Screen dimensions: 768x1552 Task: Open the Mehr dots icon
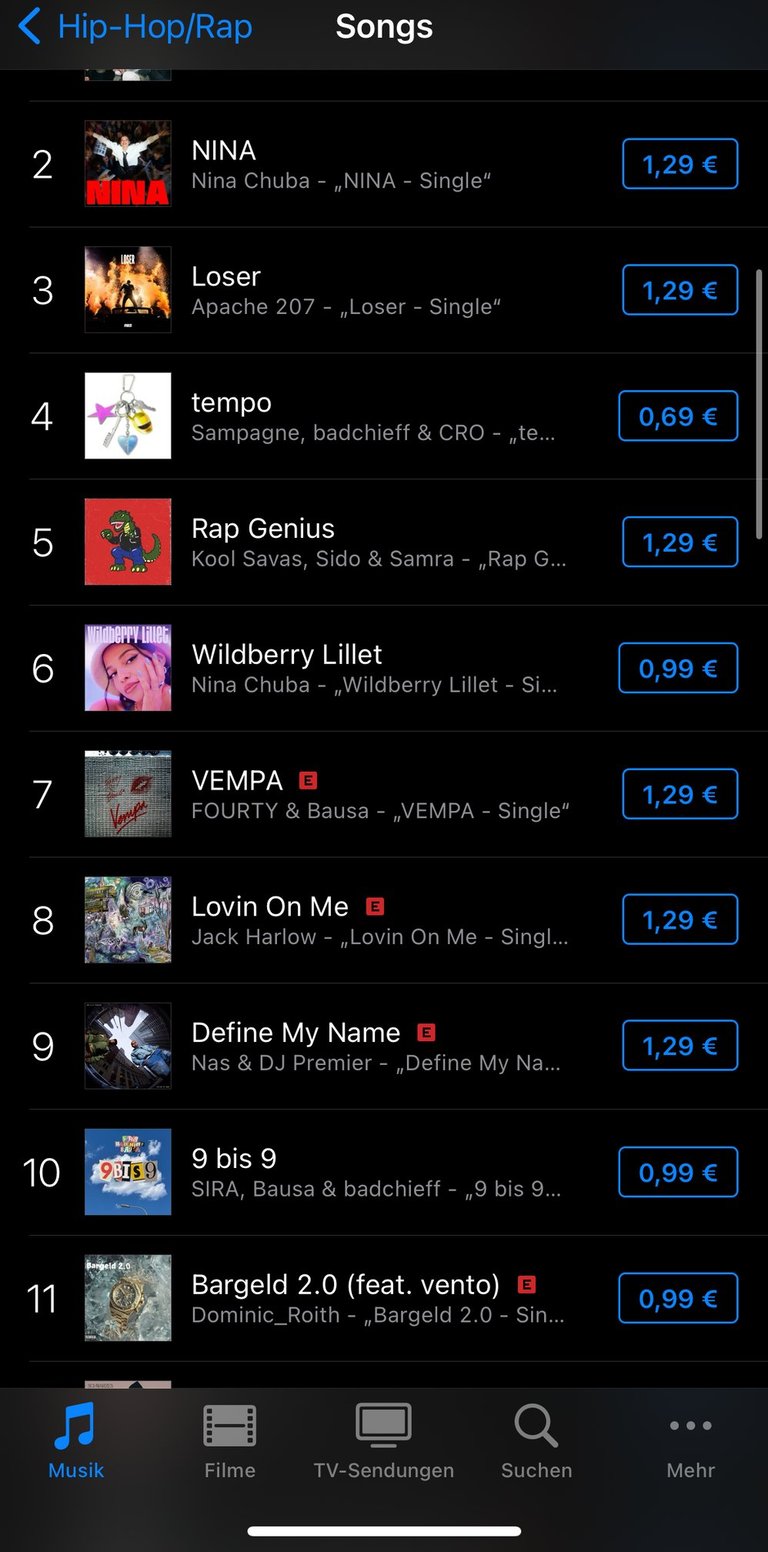coord(690,1426)
